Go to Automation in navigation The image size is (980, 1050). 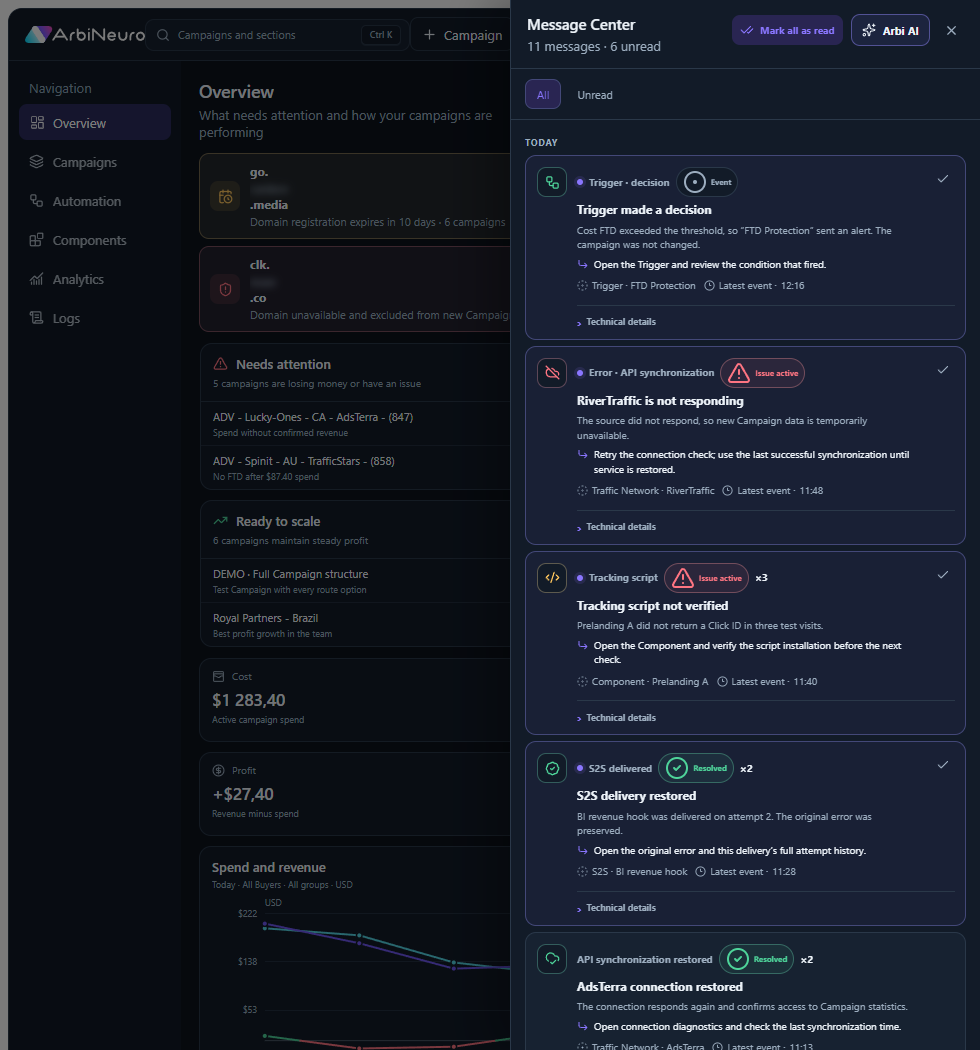coord(95,201)
